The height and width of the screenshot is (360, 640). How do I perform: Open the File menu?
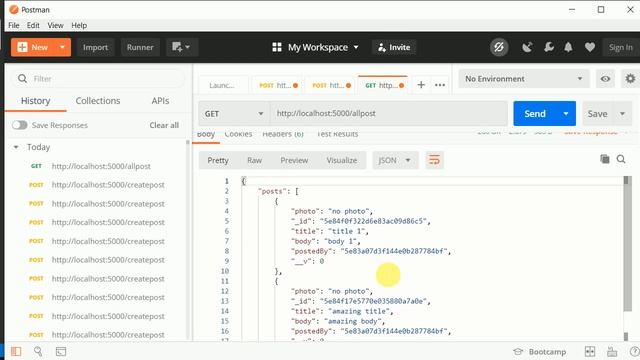point(14,25)
